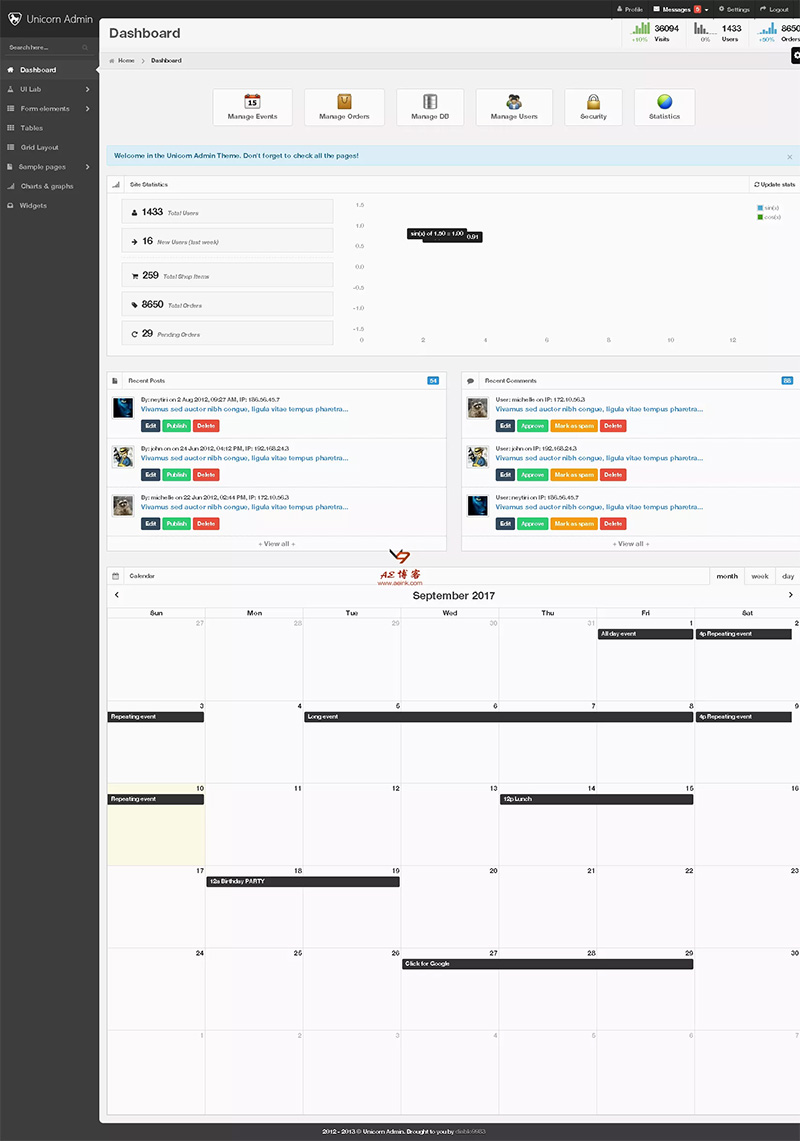The width and height of the screenshot is (800, 1141).
Task: Click Edit on neytiri's post
Action: coord(151,426)
